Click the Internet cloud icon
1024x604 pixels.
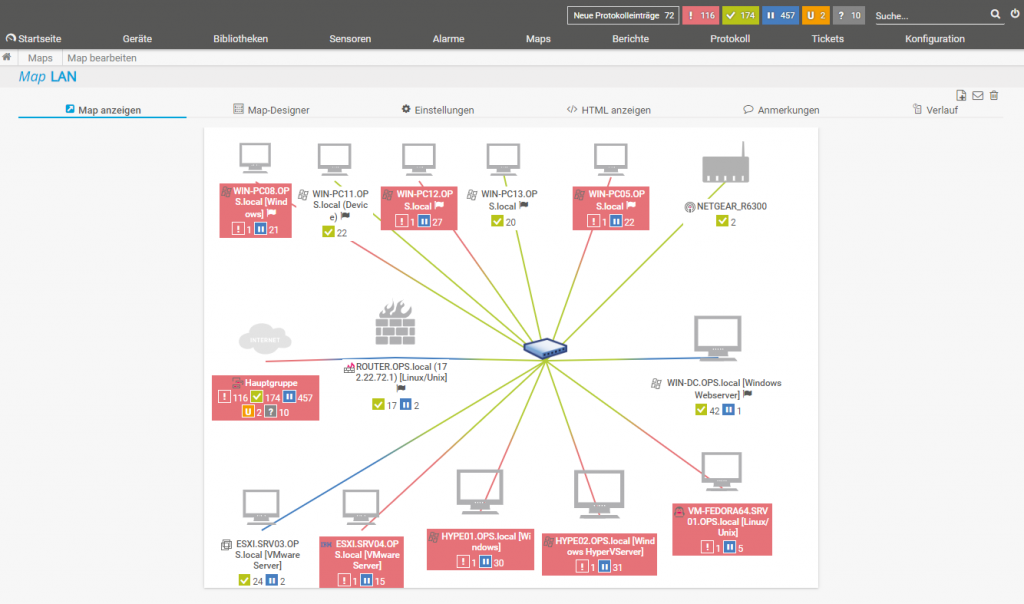click(x=264, y=340)
